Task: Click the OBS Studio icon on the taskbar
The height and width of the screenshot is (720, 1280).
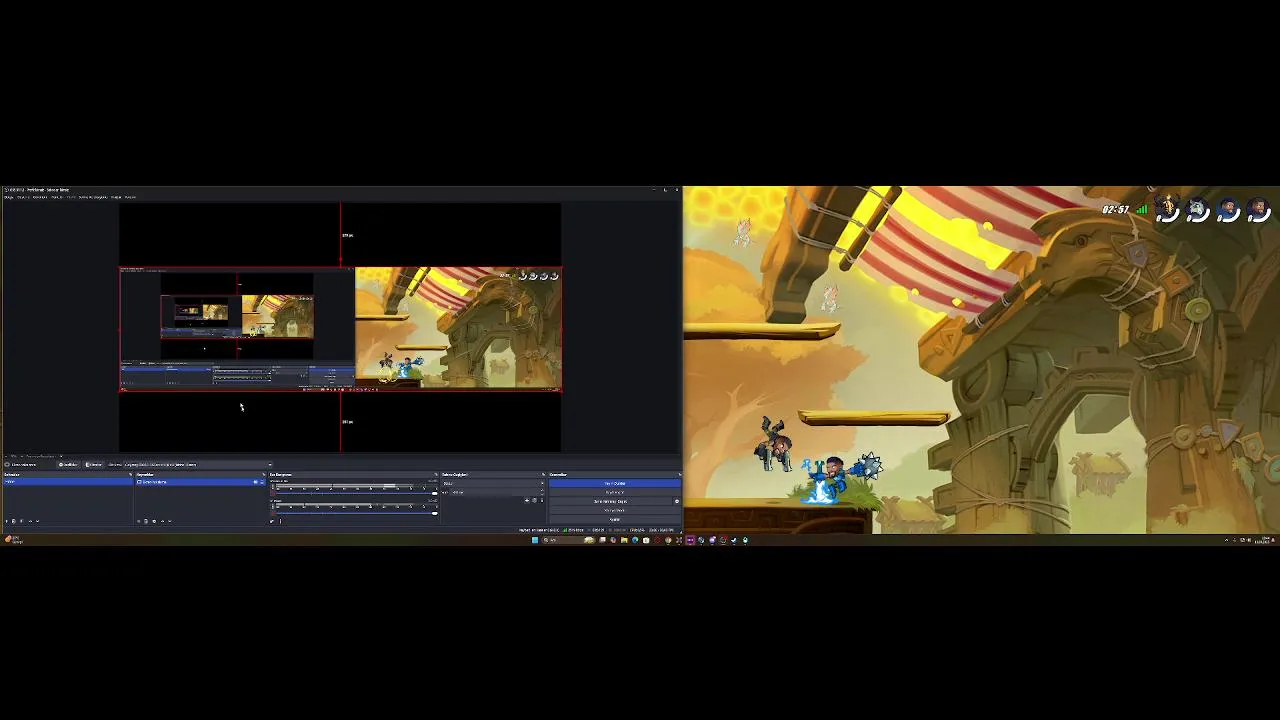Action: (x=722, y=540)
